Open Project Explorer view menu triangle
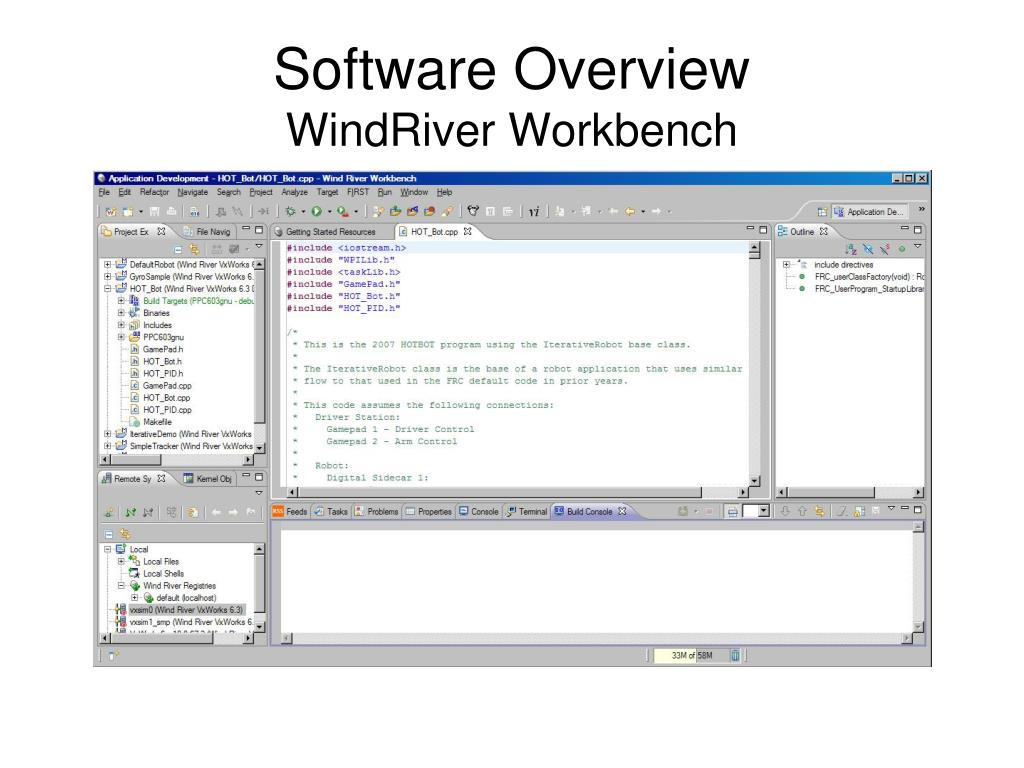1024x768 pixels. 259,247
